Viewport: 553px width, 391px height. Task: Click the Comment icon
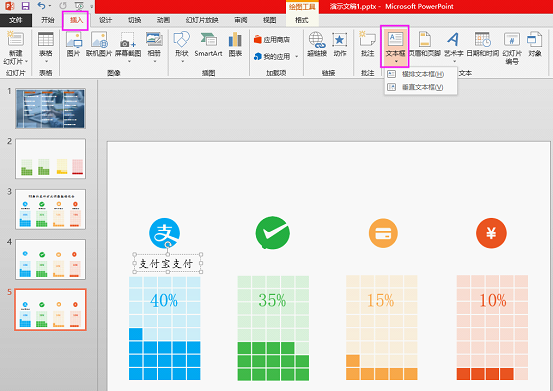point(367,39)
